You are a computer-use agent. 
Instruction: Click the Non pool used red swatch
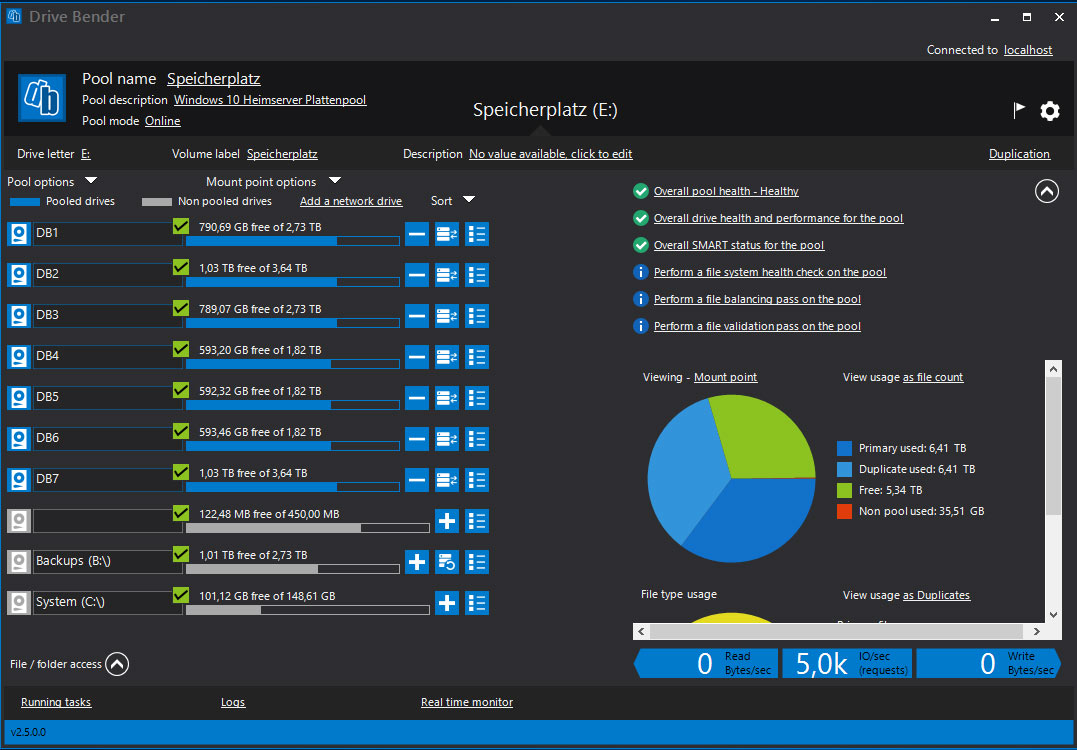[x=844, y=512]
